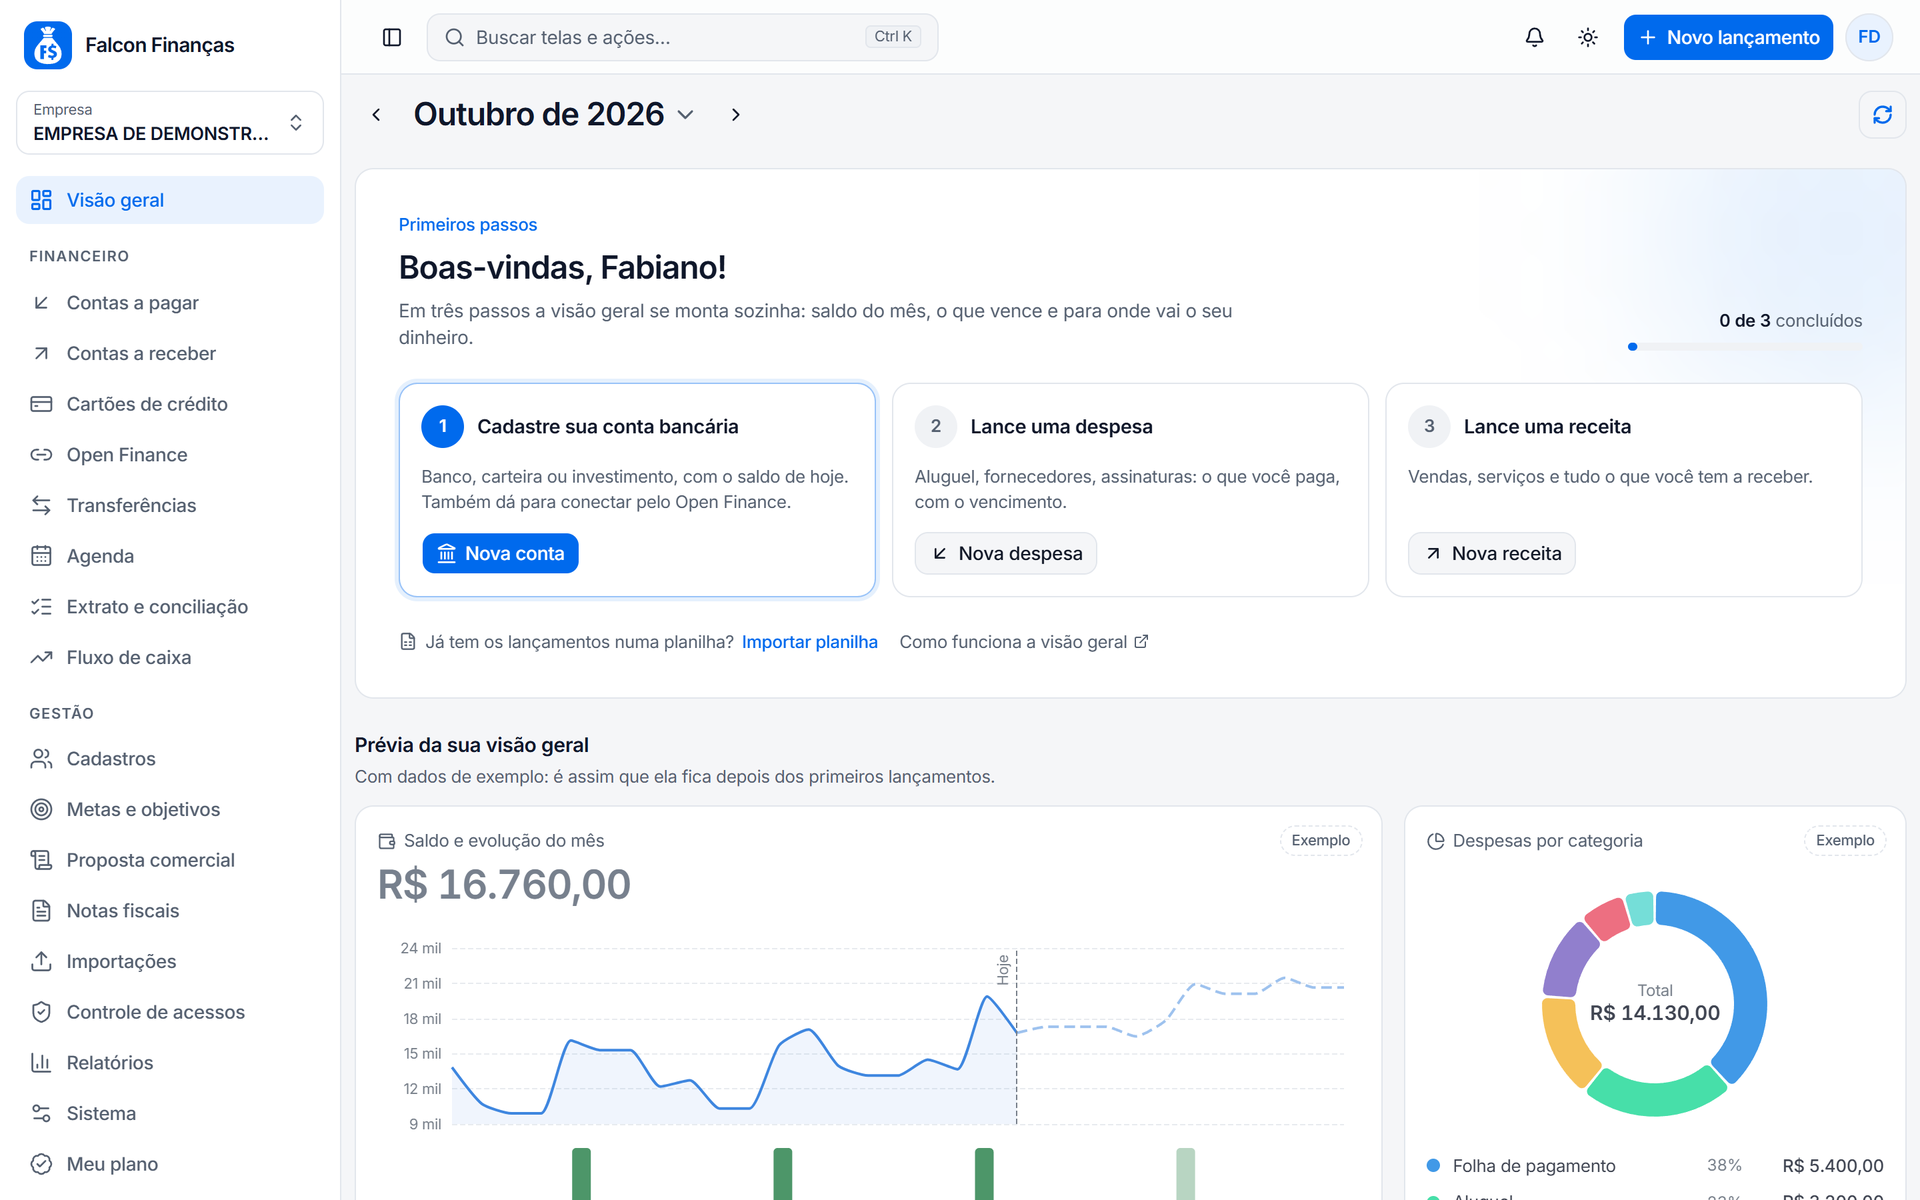Image resolution: width=1920 pixels, height=1200 pixels.
Task: Go to previous month arrow
Action: (x=376, y=115)
